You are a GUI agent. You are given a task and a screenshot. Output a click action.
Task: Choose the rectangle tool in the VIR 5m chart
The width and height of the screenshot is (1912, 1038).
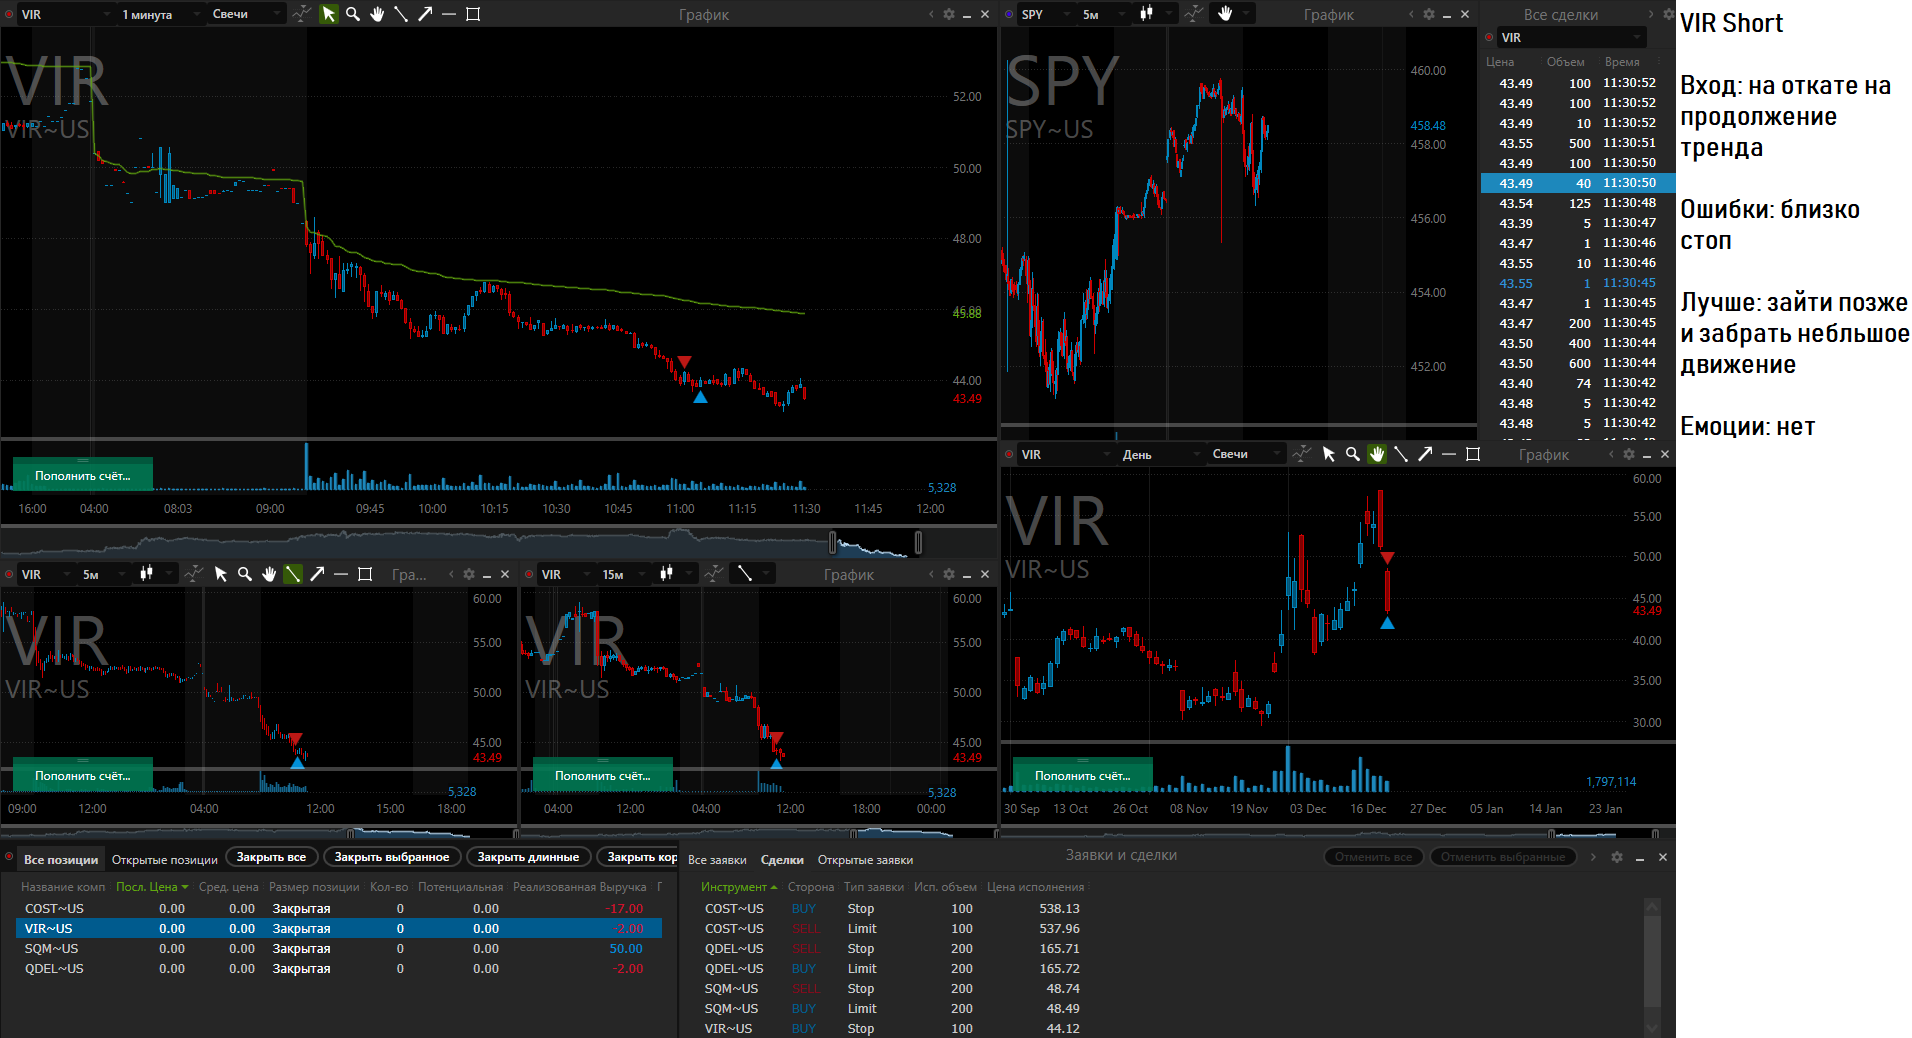pos(365,574)
